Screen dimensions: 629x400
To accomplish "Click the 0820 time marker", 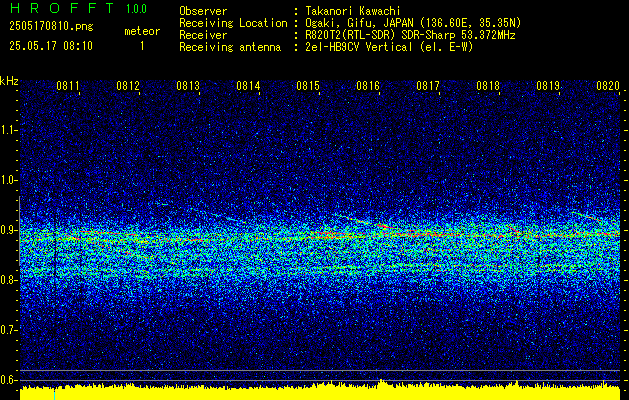I will [x=608, y=86].
